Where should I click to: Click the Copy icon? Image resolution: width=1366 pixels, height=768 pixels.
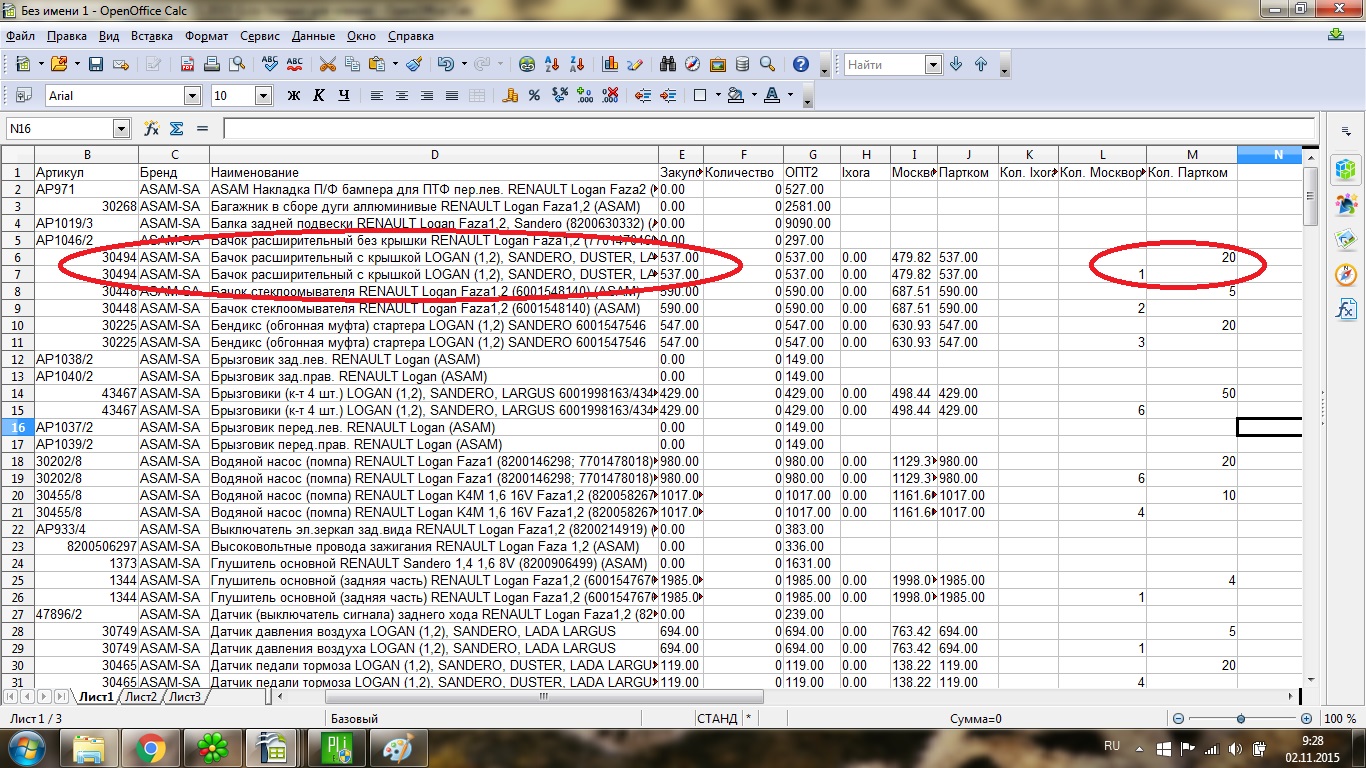click(x=352, y=64)
